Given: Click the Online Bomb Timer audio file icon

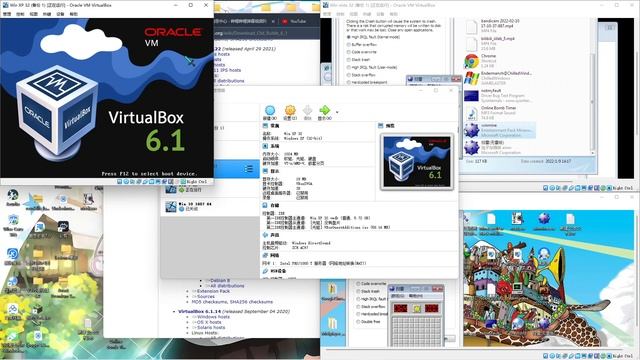Looking at the screenshot, I should pyautogui.click(x=471, y=113).
